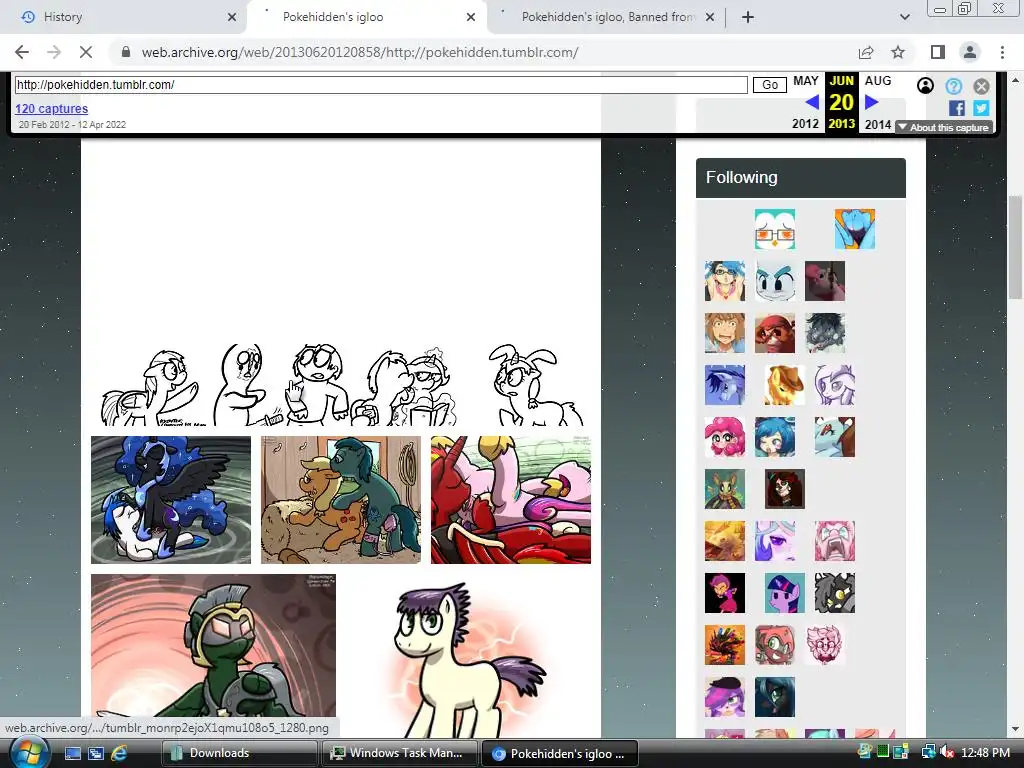
Task: Open the Chrome three-dot menu
Action: point(1002,52)
